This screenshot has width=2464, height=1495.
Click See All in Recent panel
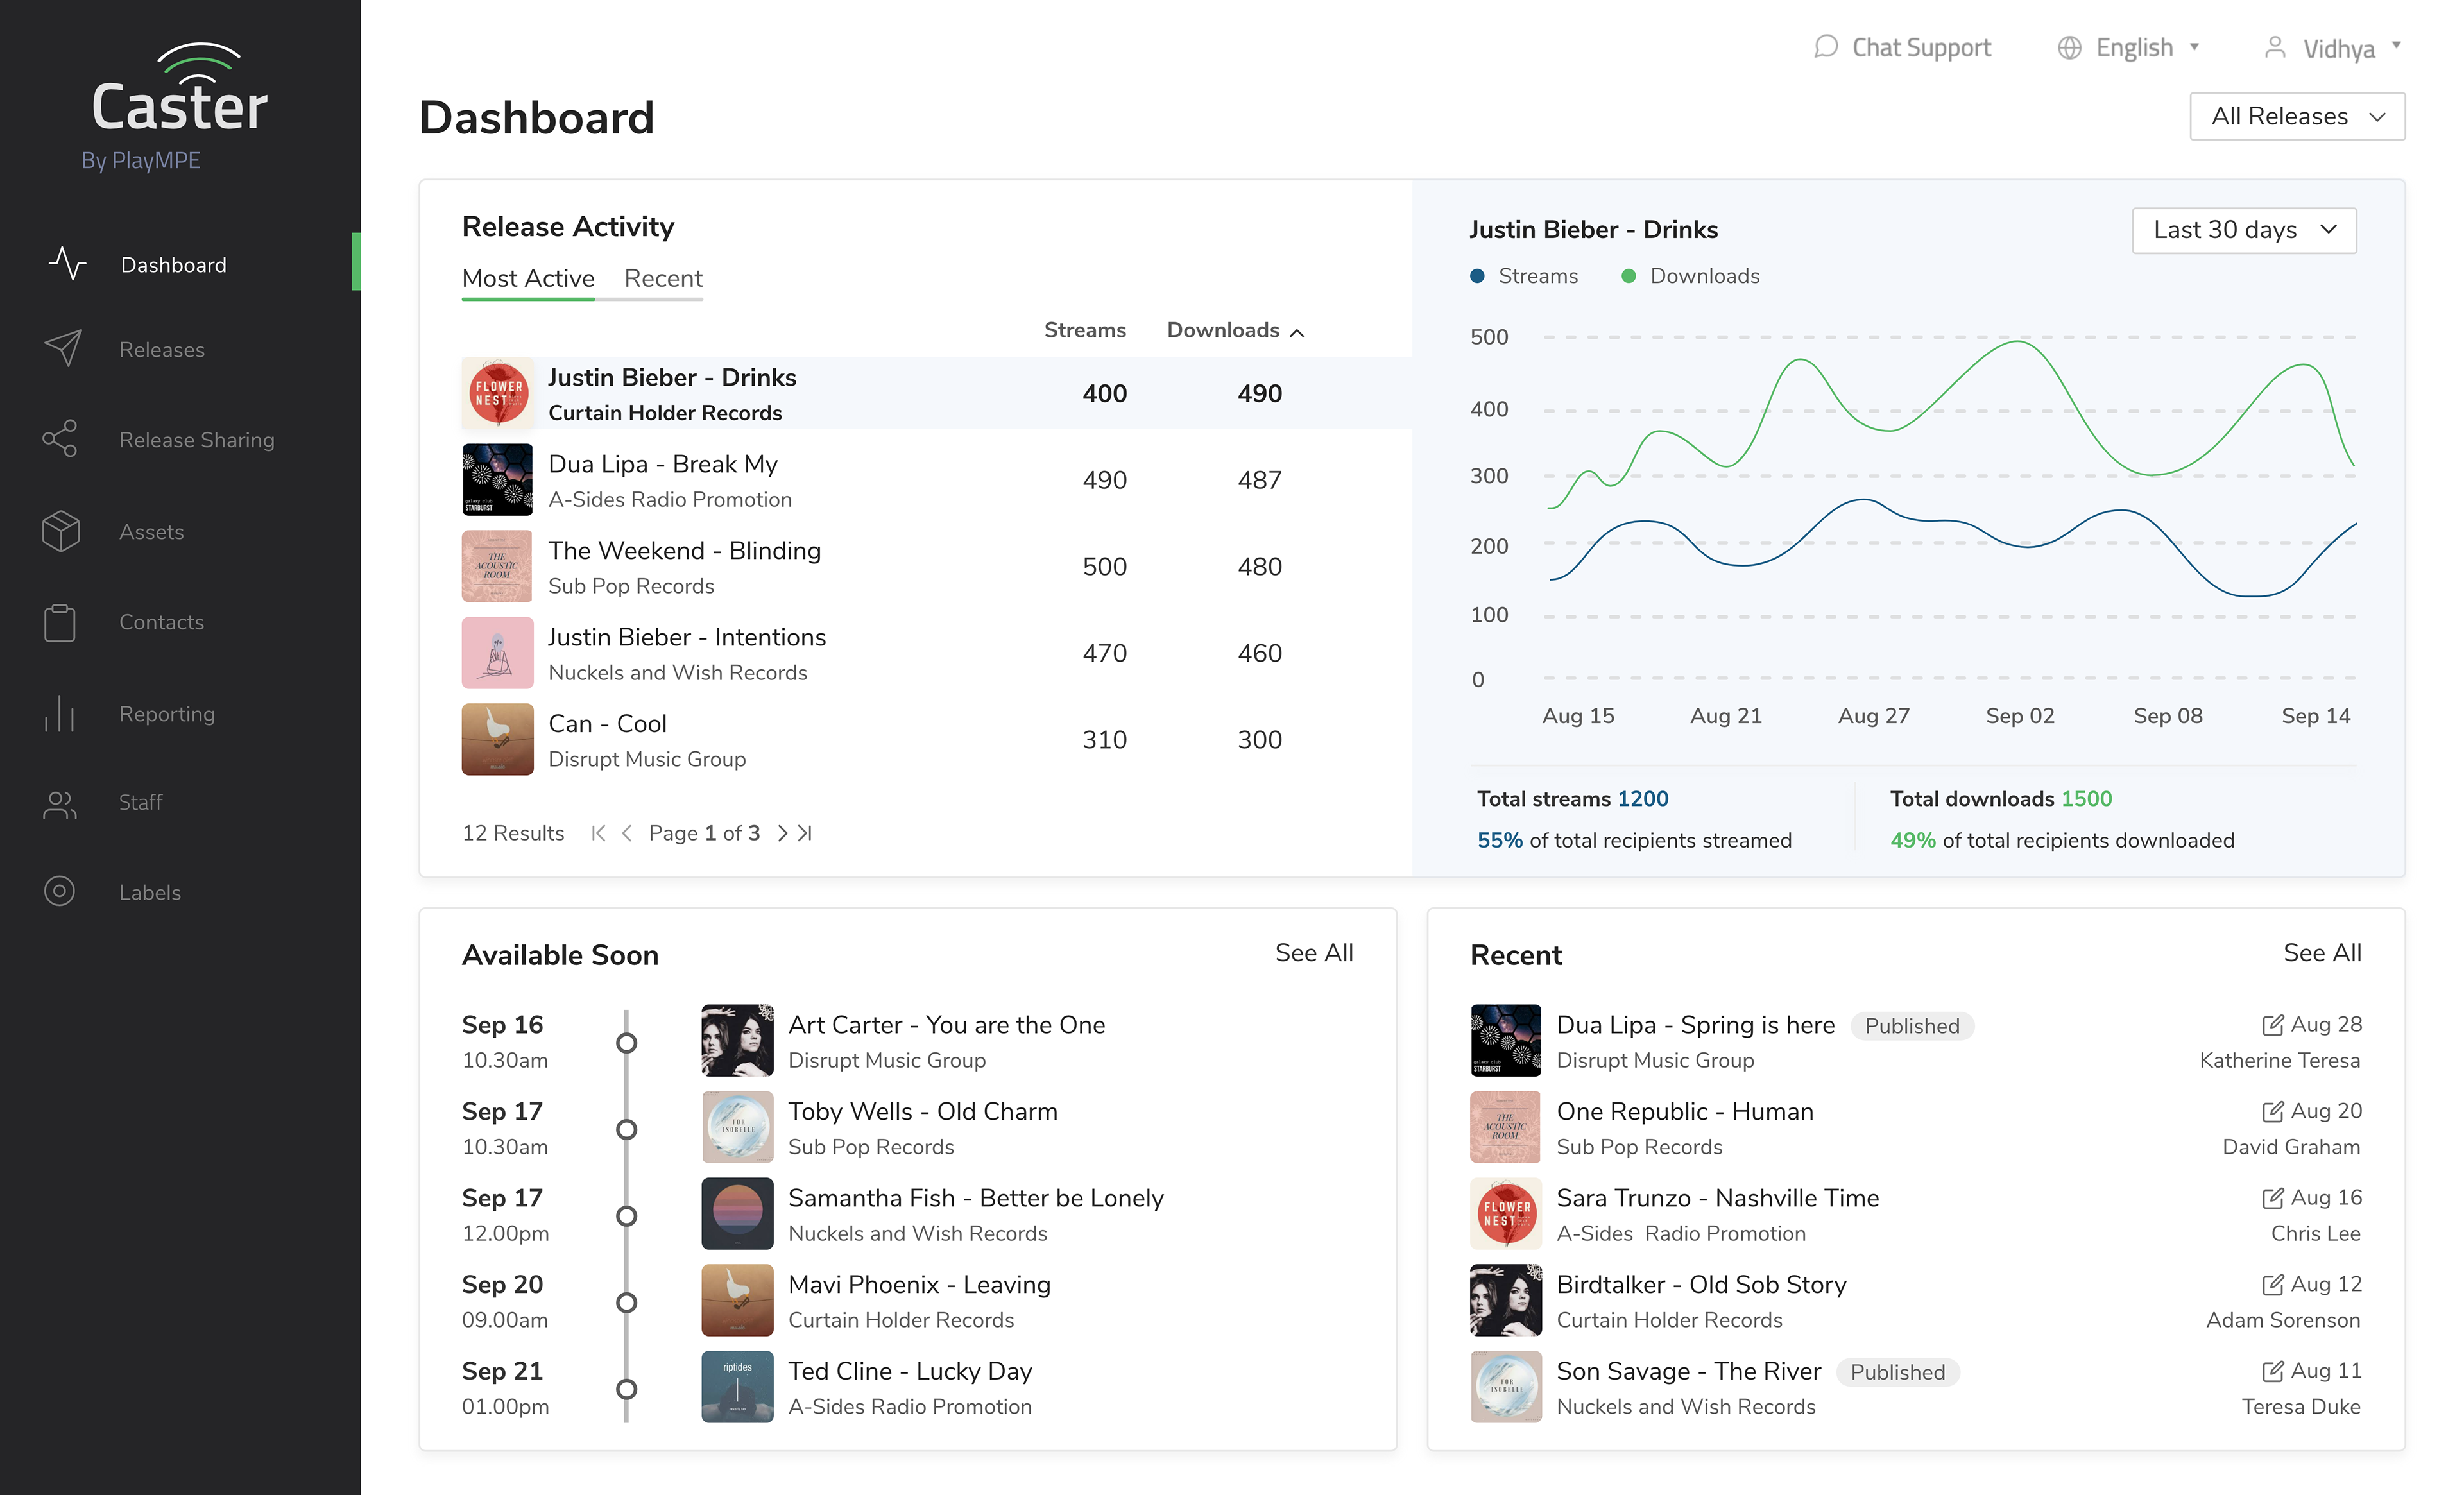(x=2322, y=953)
